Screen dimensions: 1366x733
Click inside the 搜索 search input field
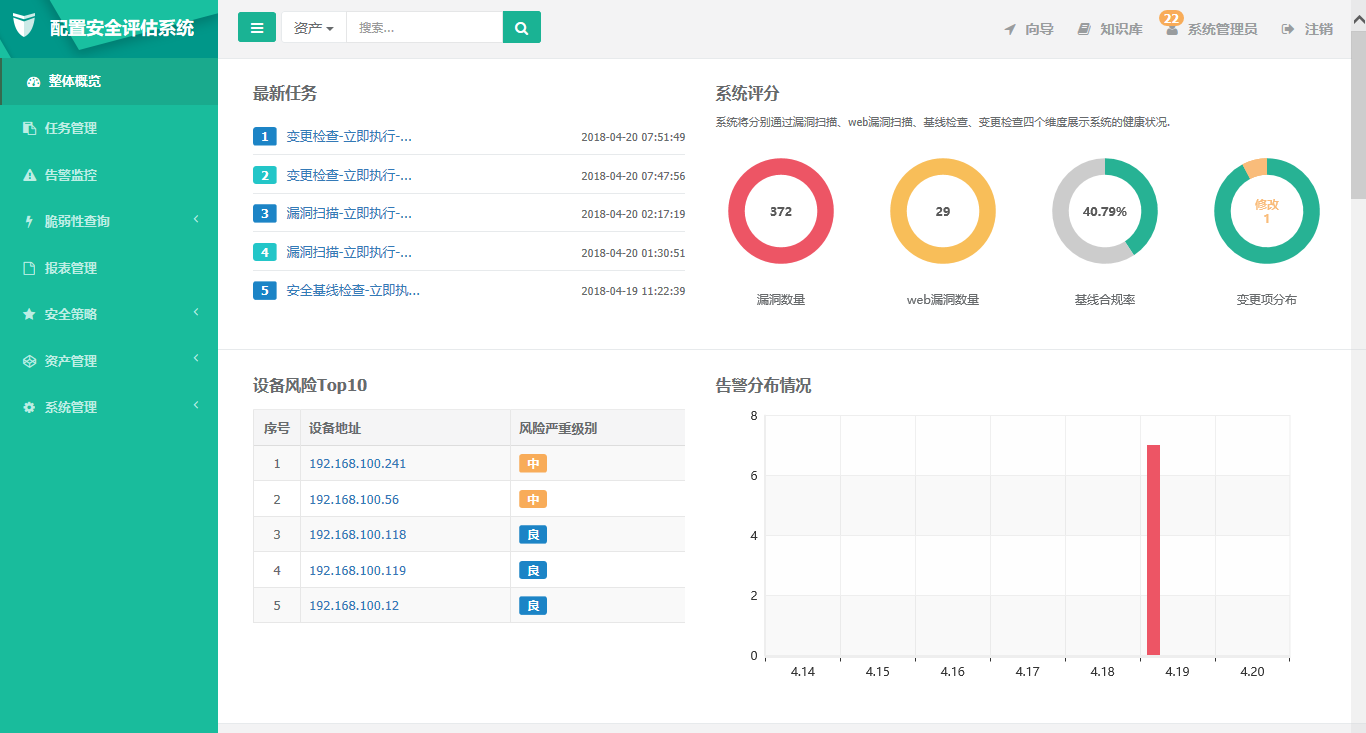tap(424, 28)
